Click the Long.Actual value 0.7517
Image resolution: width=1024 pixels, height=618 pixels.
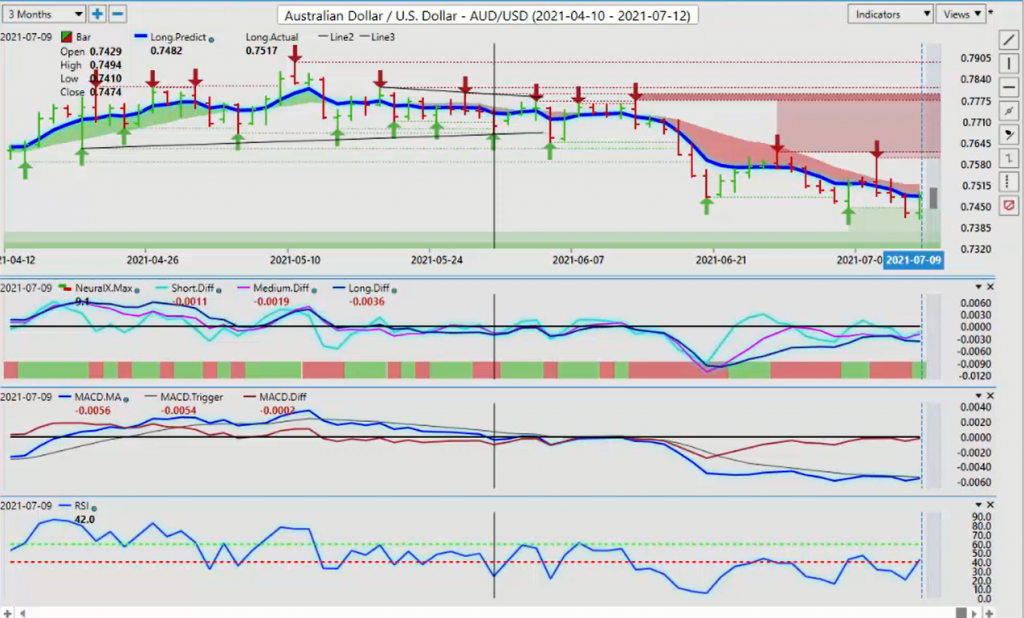pyautogui.click(x=261, y=51)
